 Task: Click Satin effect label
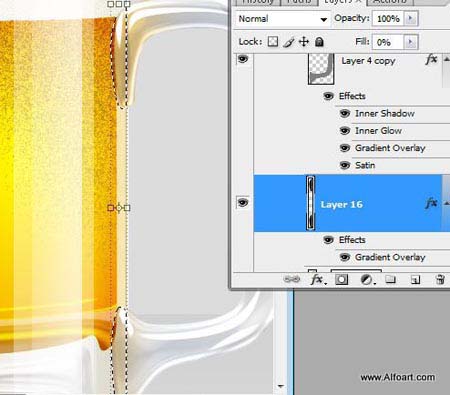[x=365, y=165]
